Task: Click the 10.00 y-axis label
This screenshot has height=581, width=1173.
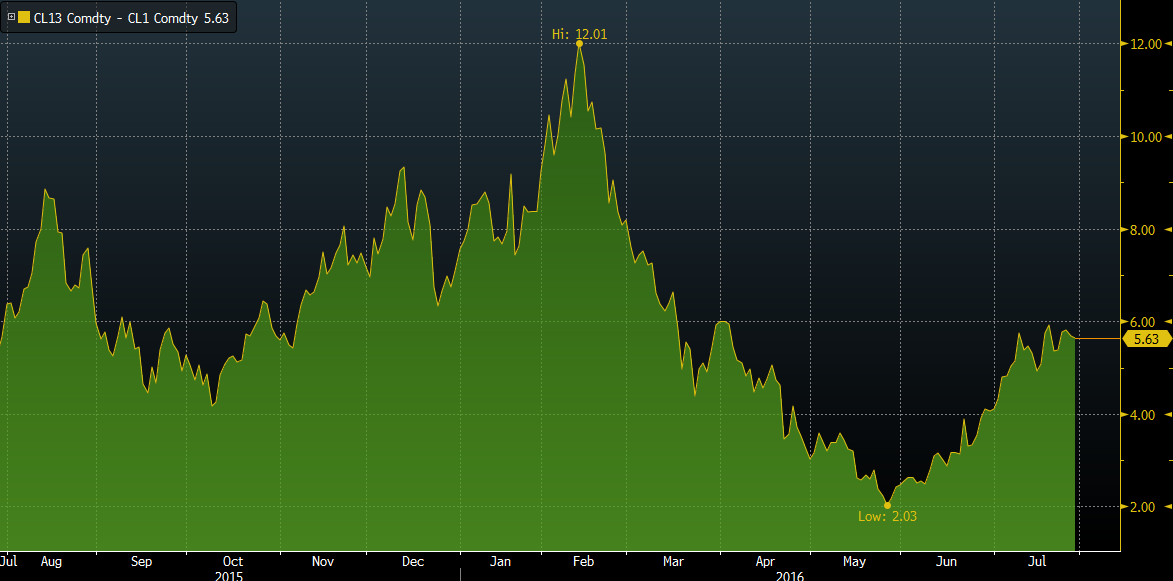Action: pos(1147,136)
